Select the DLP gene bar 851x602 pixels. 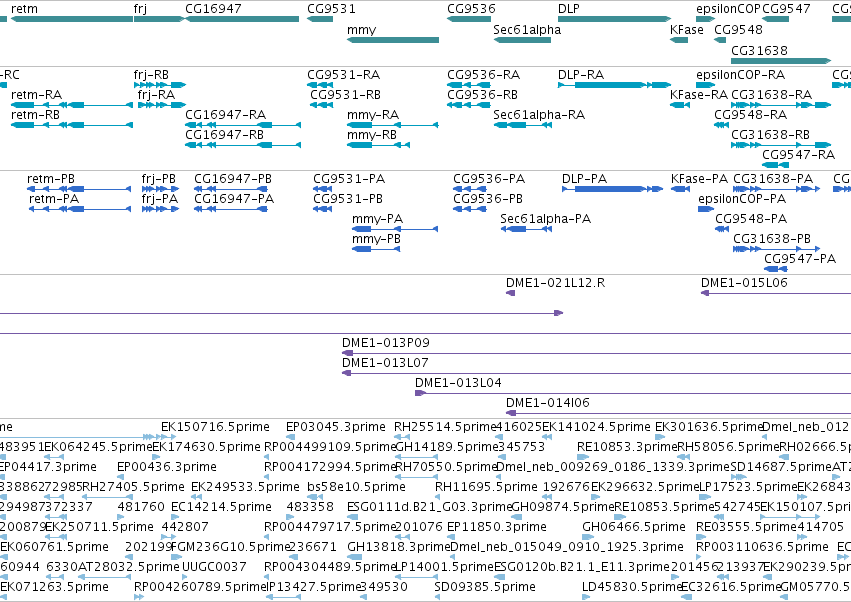click(615, 19)
